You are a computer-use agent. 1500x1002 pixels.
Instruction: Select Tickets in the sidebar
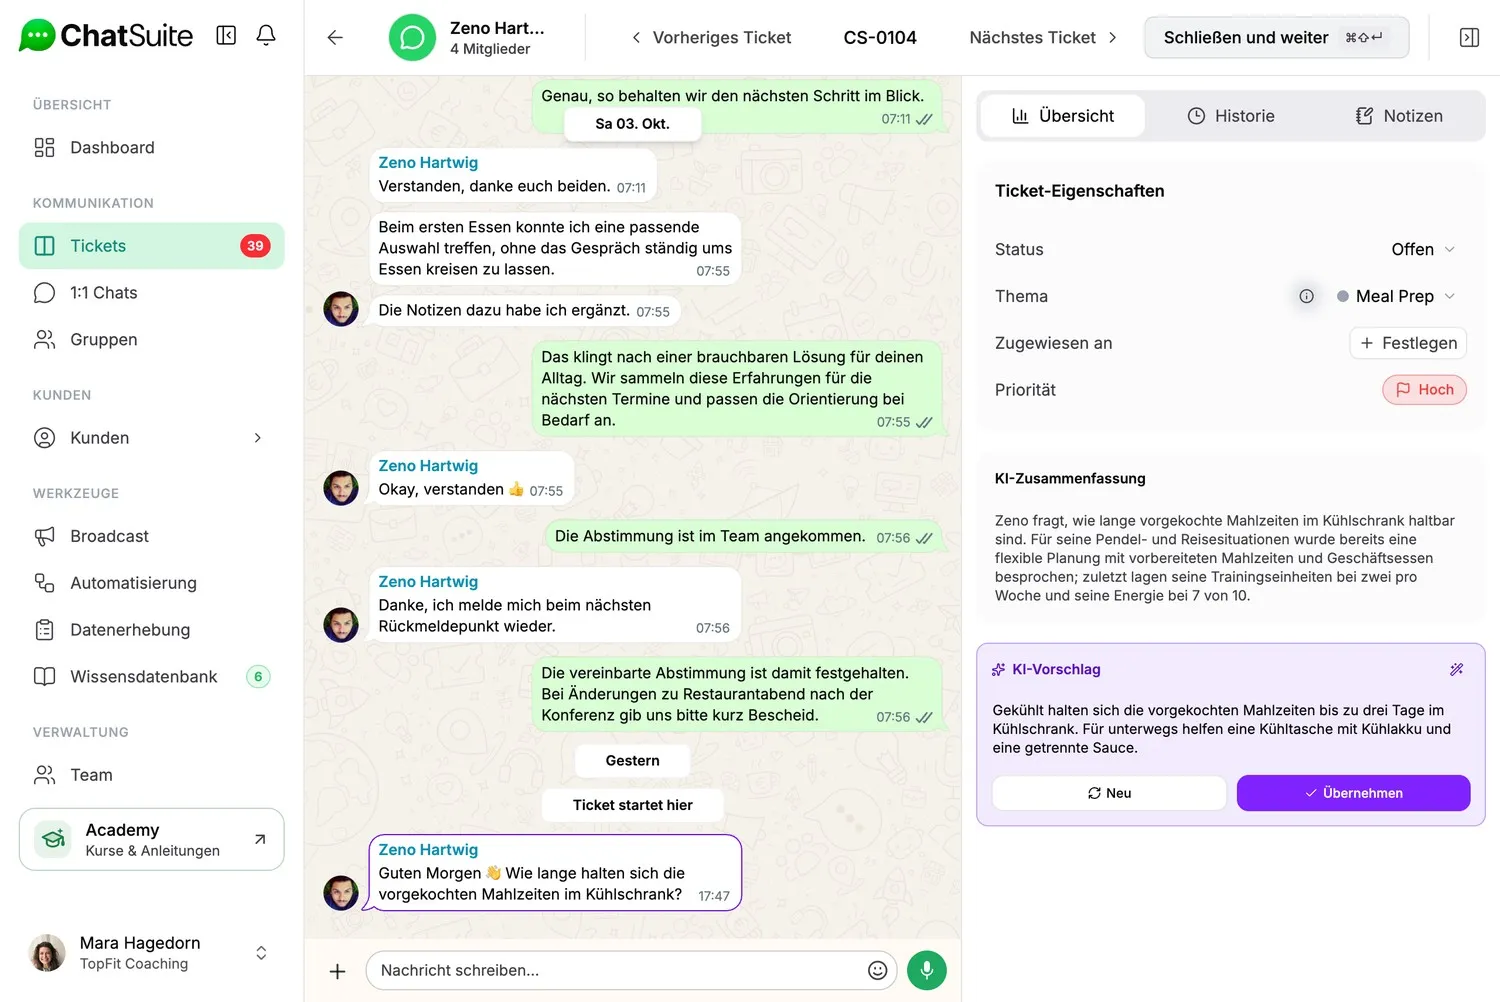tap(152, 246)
